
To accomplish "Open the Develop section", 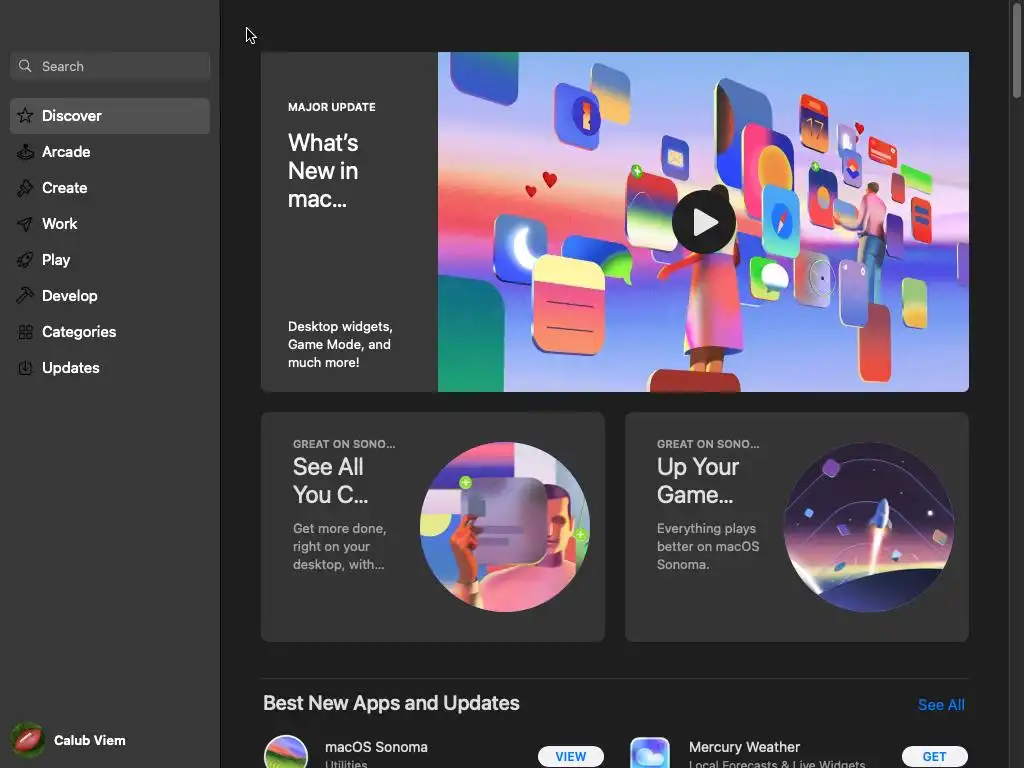I will click(x=110, y=296).
